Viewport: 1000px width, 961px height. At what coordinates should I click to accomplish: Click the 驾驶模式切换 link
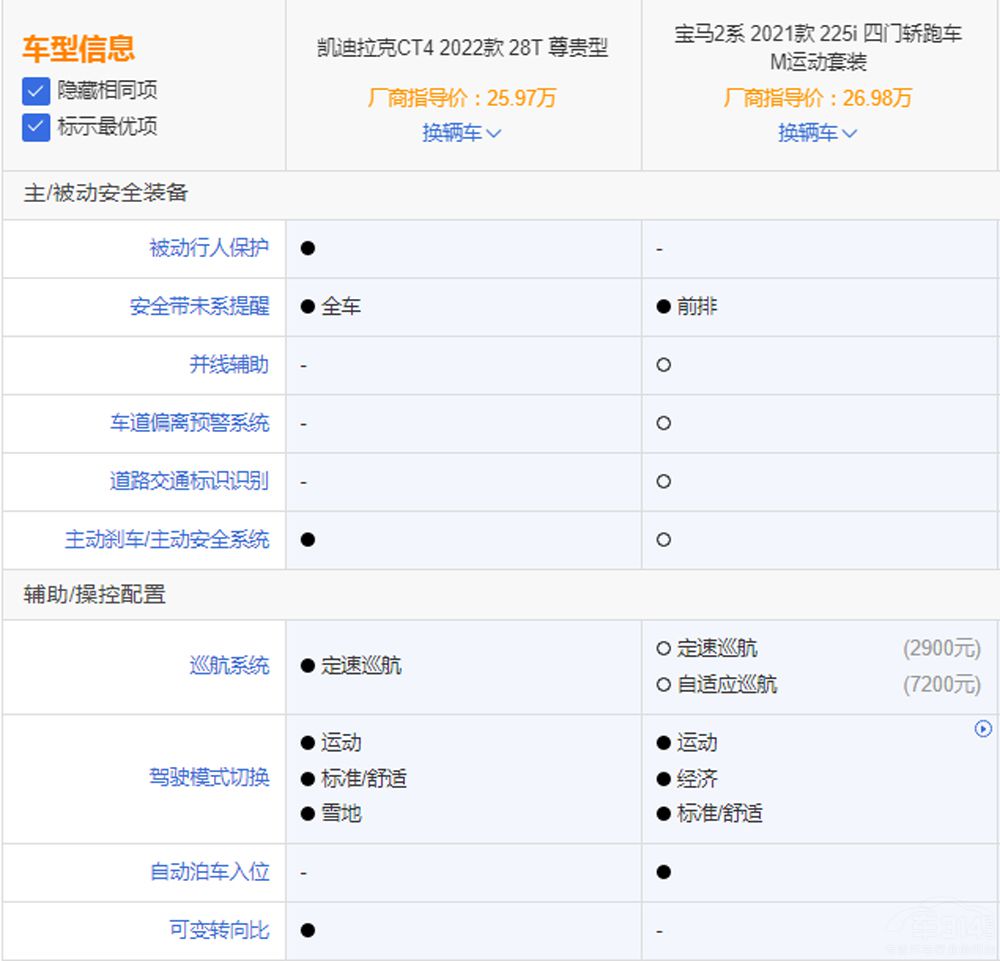click(209, 778)
